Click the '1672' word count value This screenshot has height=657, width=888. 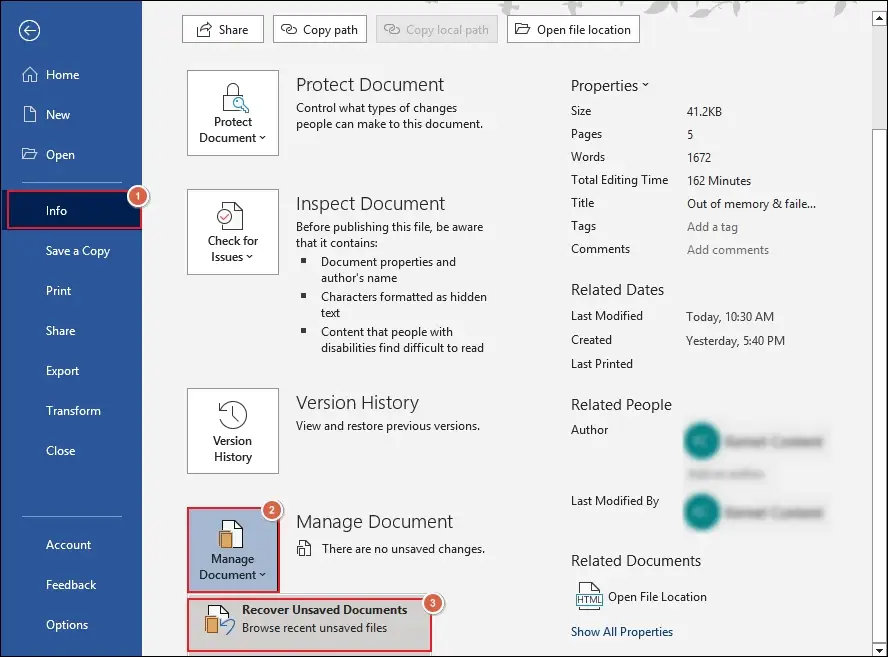tap(699, 157)
